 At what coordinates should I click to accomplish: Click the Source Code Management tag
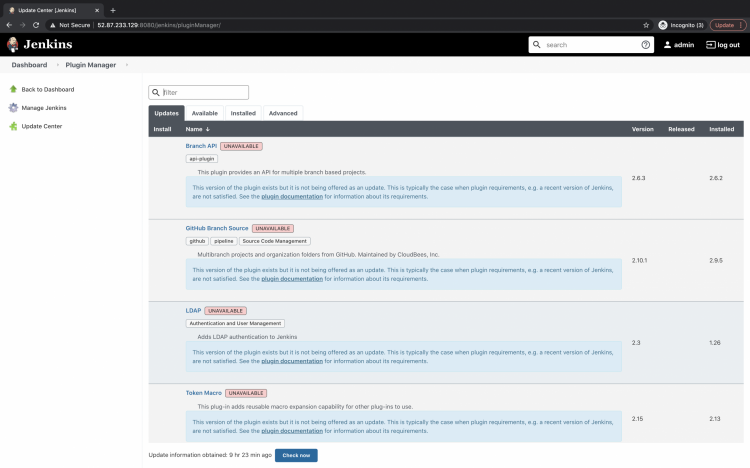pyautogui.click(x=275, y=241)
